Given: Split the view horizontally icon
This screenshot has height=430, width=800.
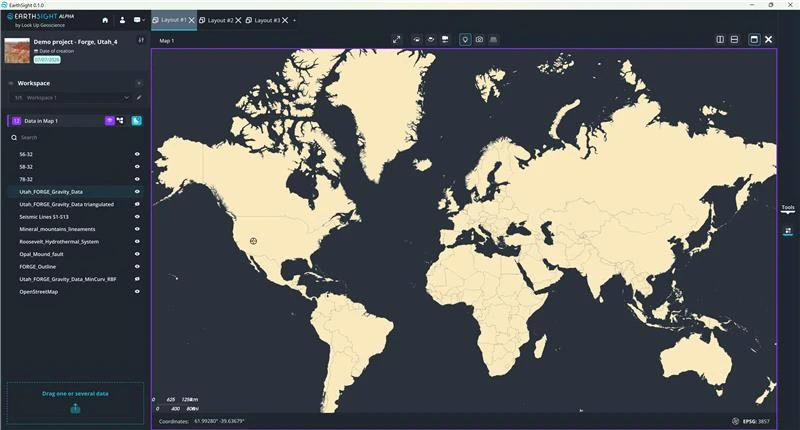Looking at the screenshot, I should click(x=734, y=39).
